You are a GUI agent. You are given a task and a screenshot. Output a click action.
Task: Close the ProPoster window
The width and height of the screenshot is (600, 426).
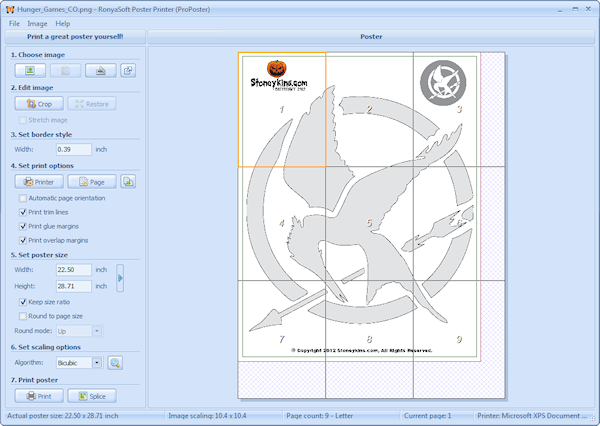589,9
